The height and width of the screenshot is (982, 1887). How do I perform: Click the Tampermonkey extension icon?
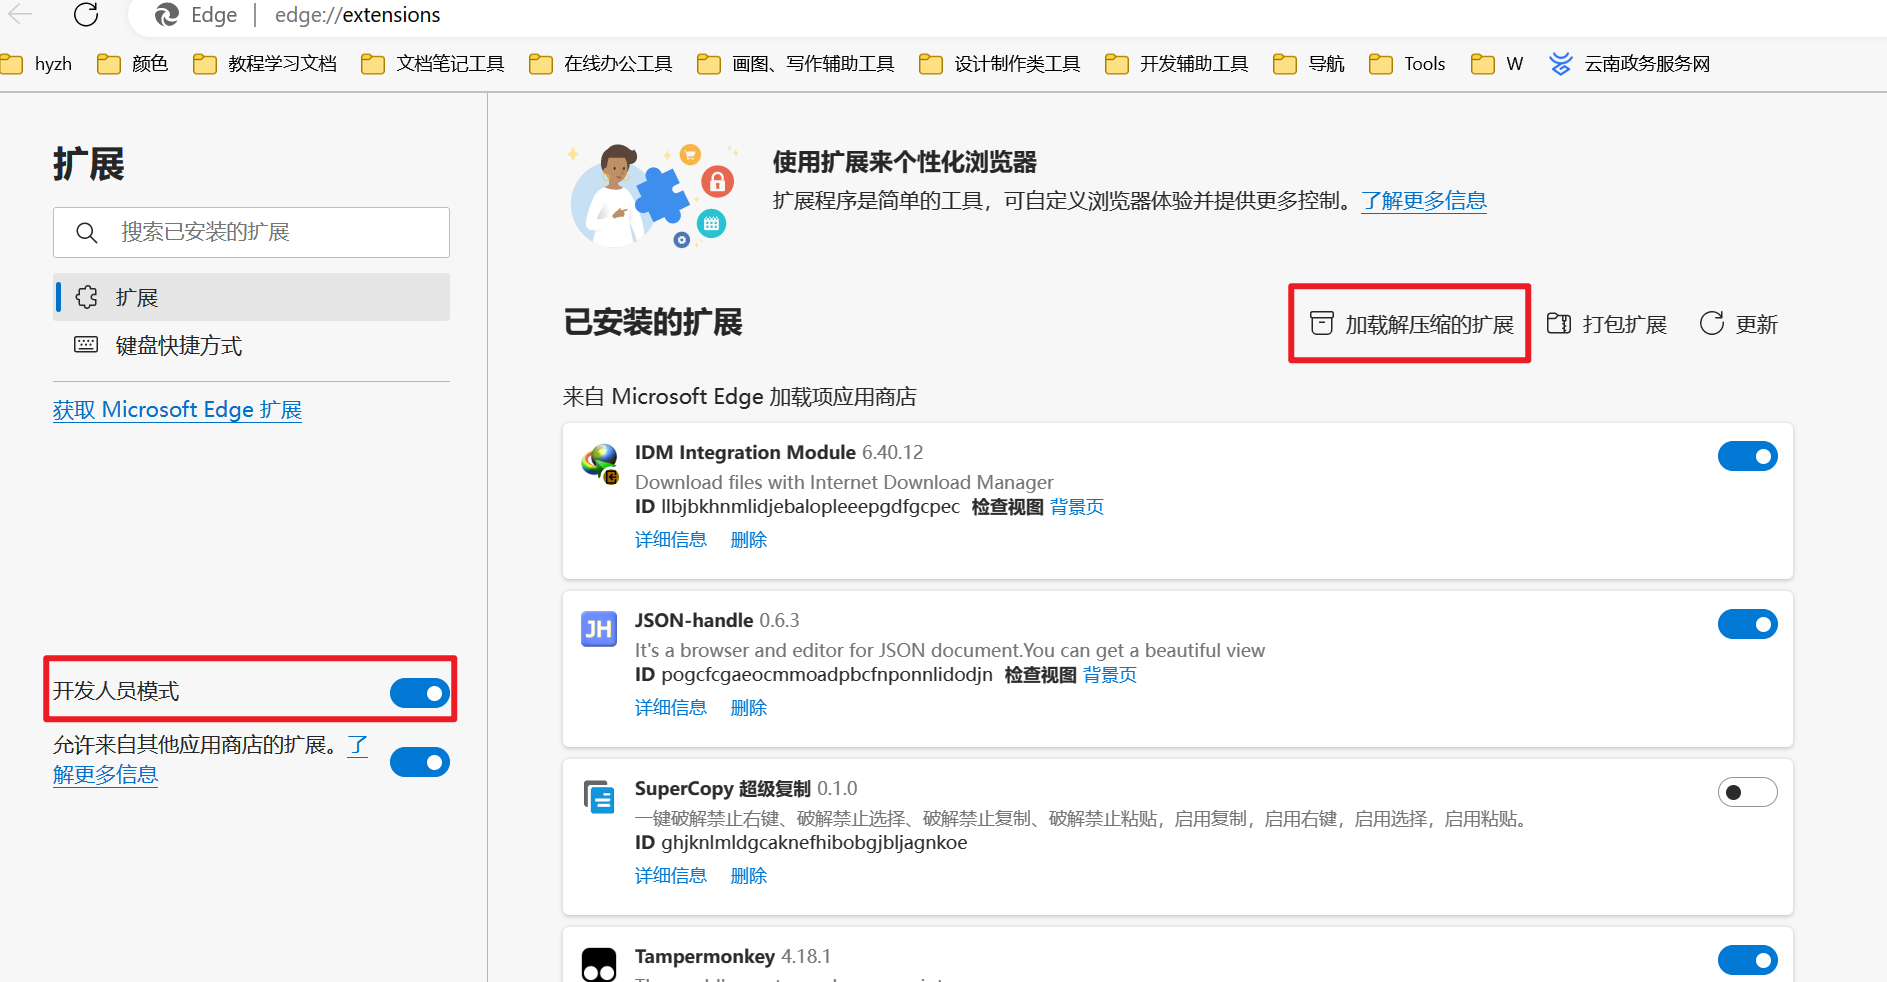[599, 964]
